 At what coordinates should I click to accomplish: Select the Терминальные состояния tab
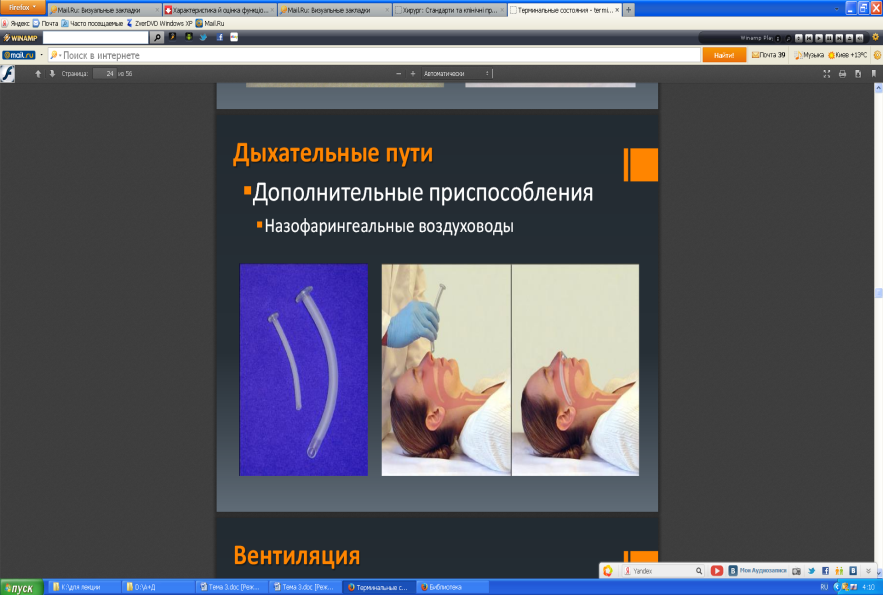tap(563, 10)
